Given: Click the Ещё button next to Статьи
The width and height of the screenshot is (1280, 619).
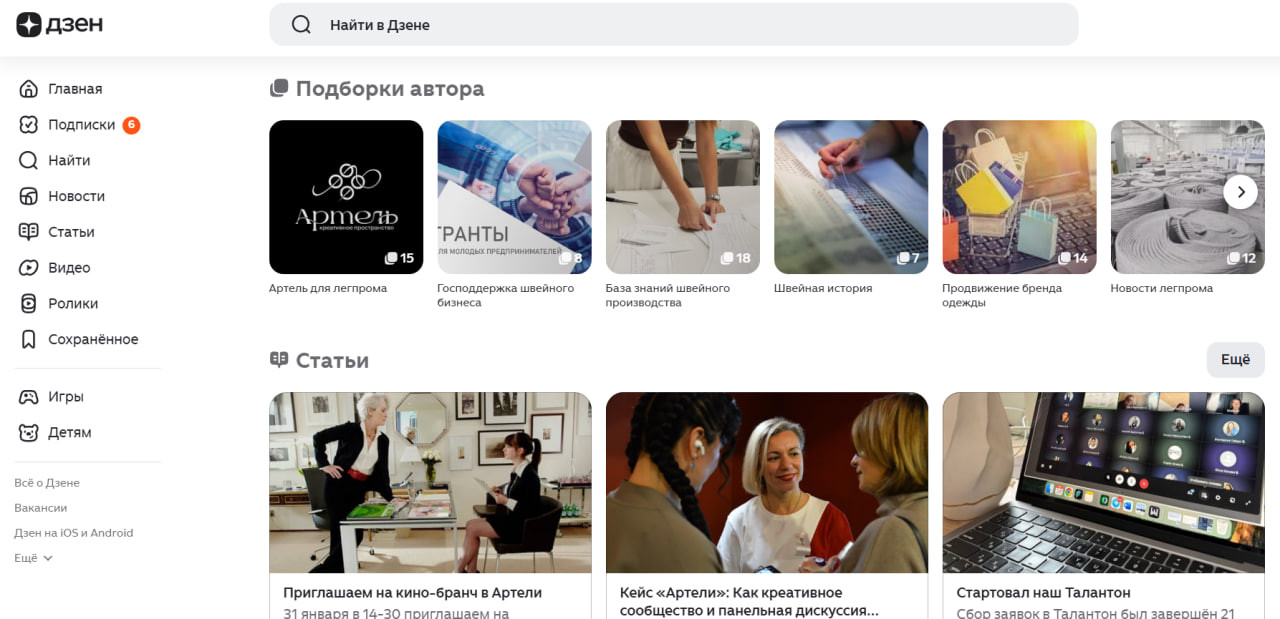Looking at the screenshot, I should [1236, 360].
